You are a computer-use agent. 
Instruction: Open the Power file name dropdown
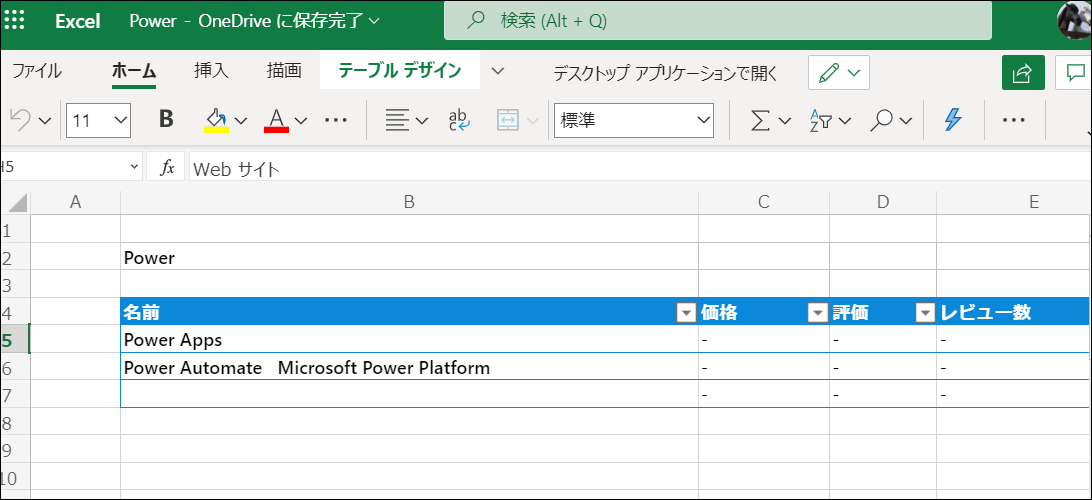(x=254, y=20)
